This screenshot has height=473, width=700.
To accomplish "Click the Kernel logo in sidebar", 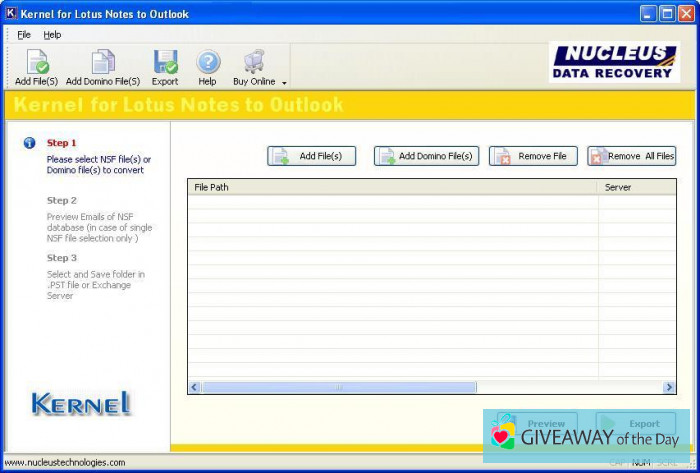I will (x=82, y=403).
